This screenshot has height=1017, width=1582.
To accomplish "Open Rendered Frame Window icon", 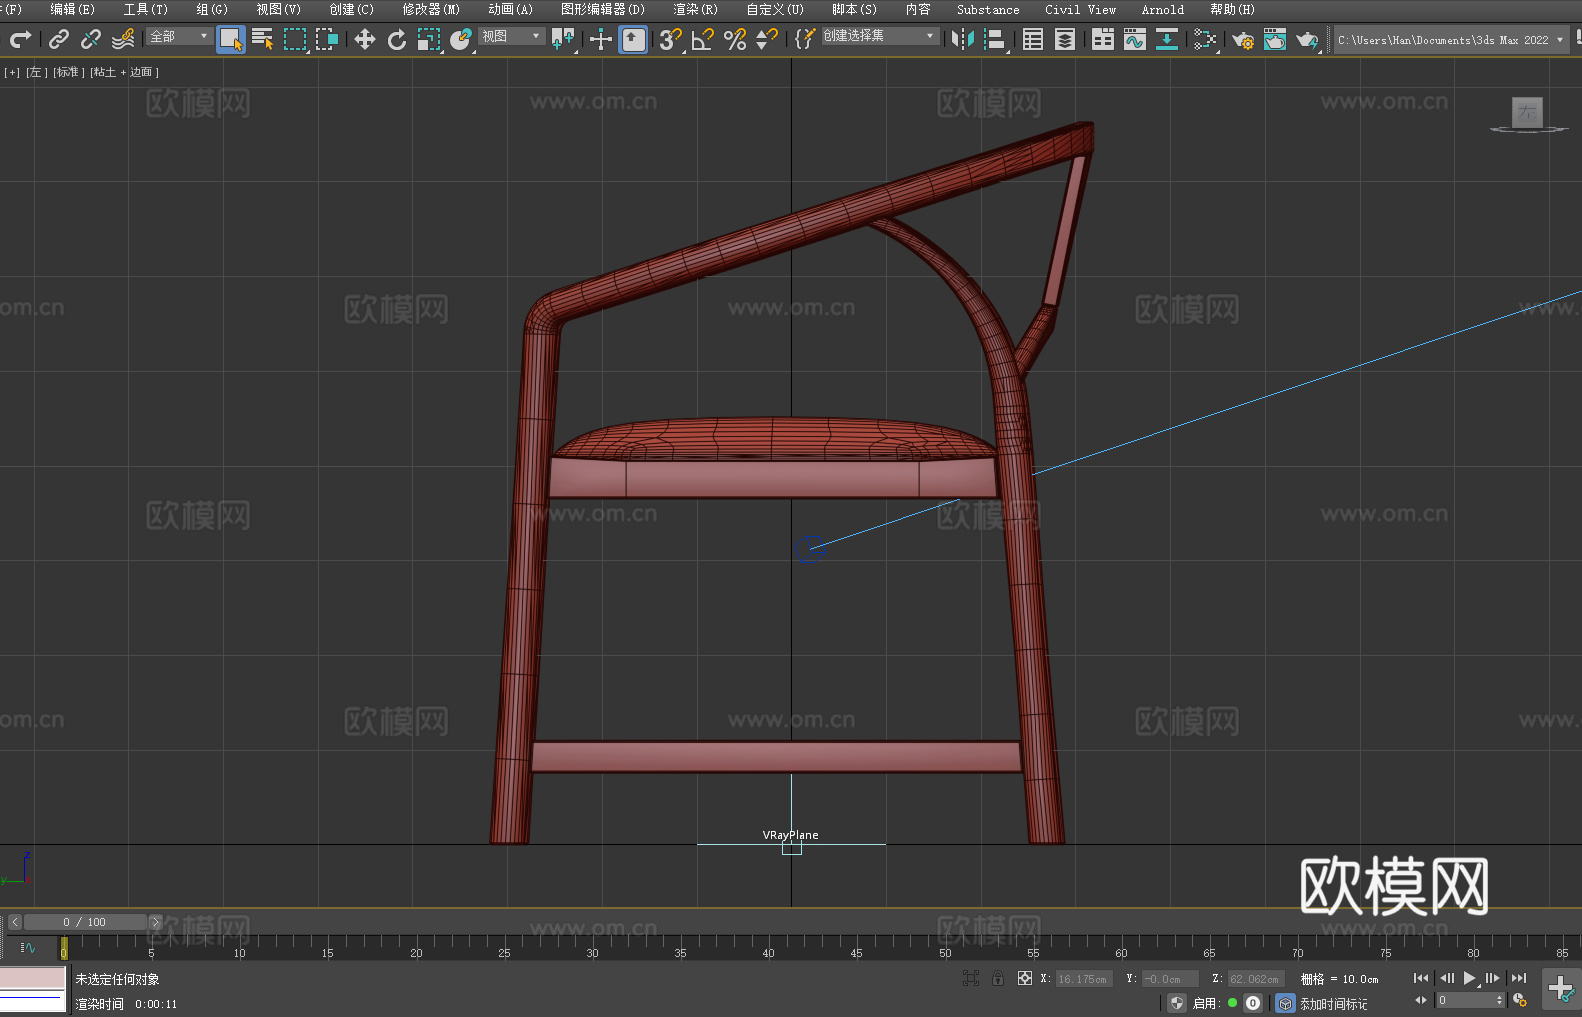I will 1275,39.
